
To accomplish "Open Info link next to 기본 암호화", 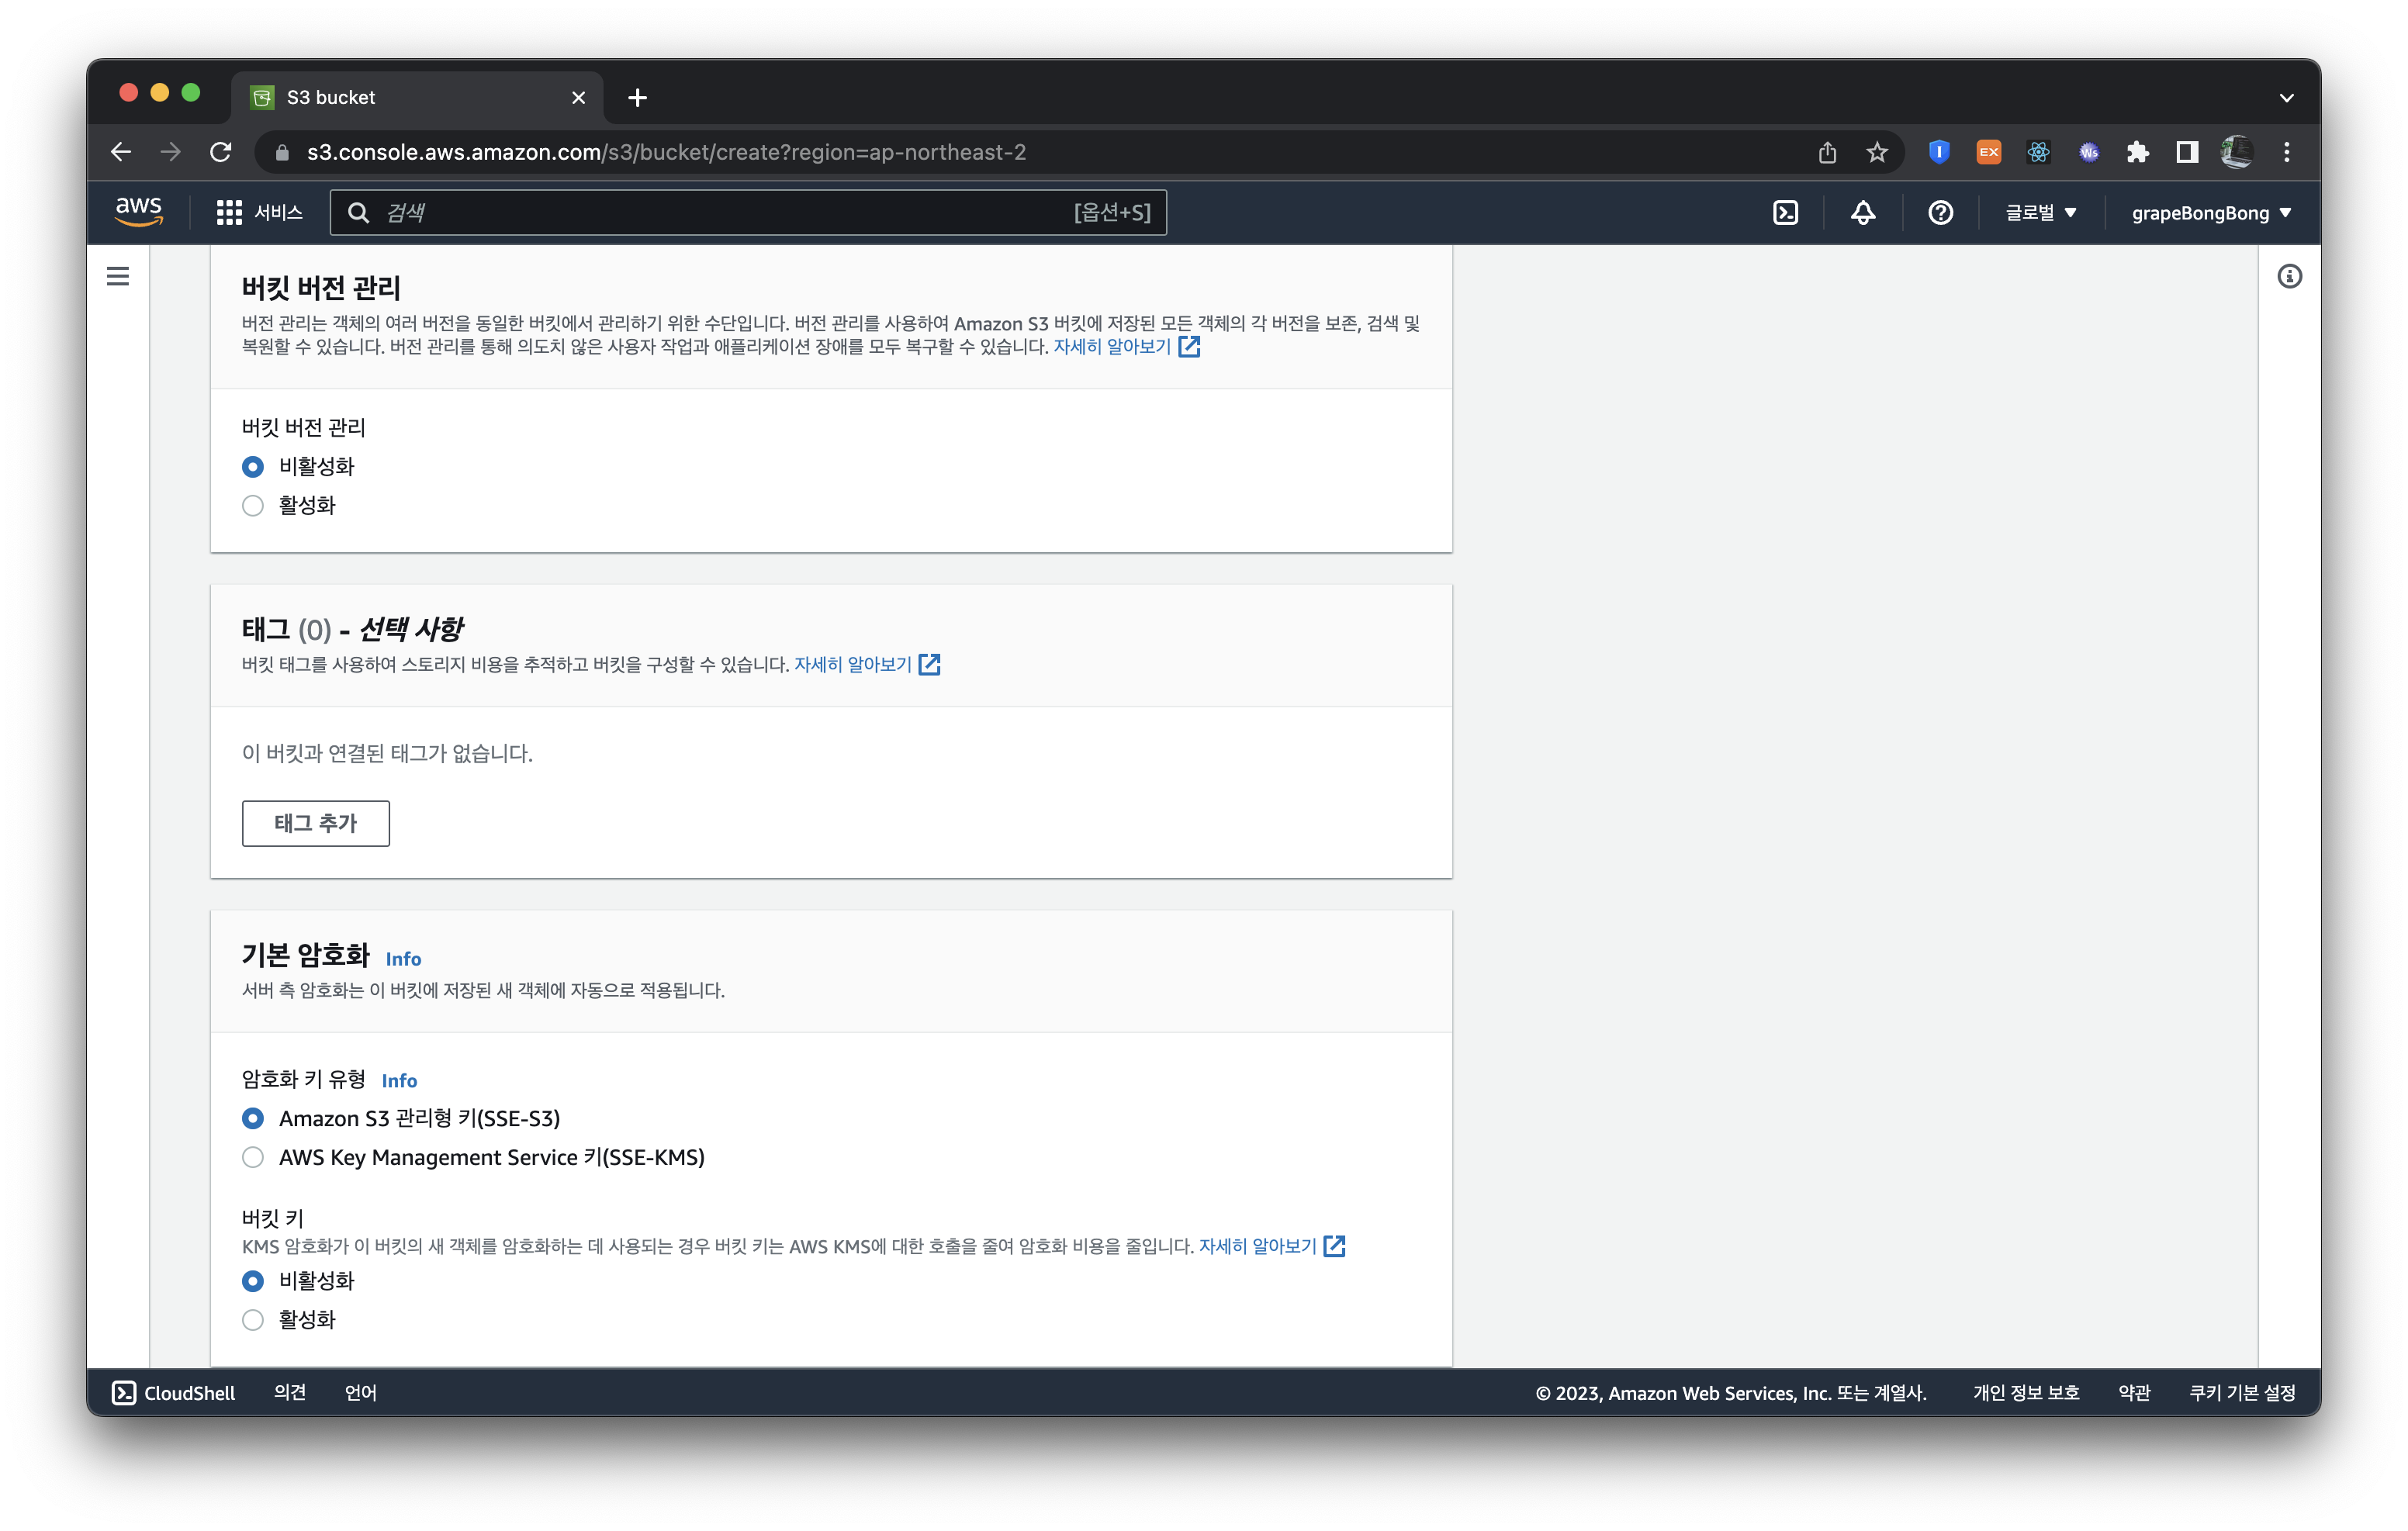I will pos(403,958).
